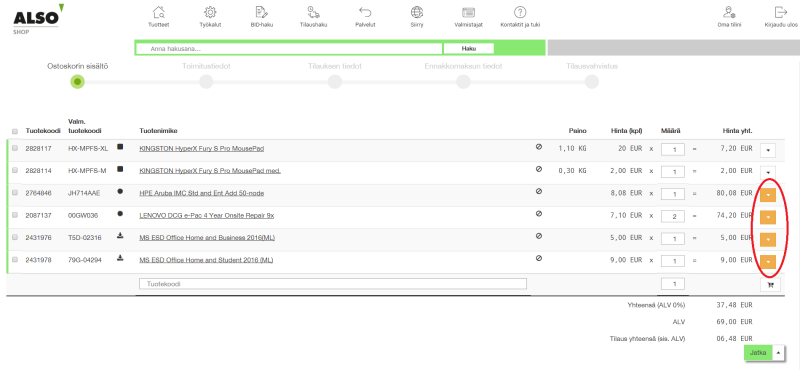Viewport: 800px width, 370px height.
Task: Expand the arrow next to the Jatka button
Action: click(x=778, y=352)
